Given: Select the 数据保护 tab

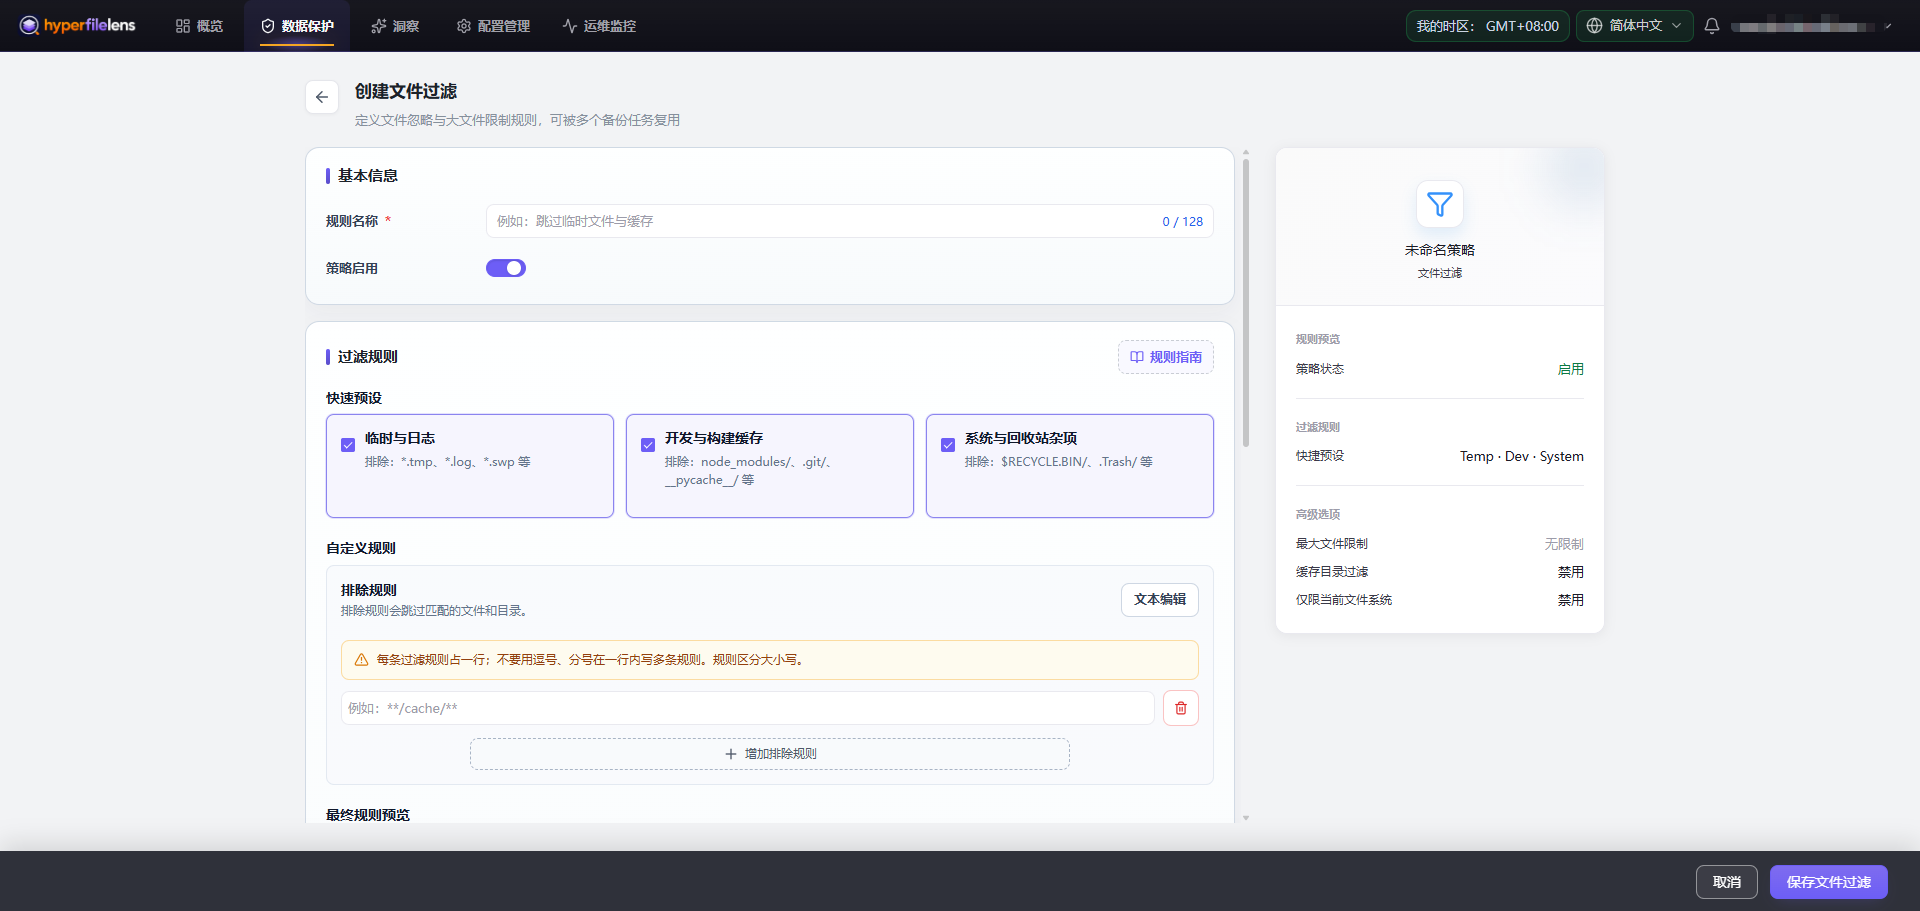Looking at the screenshot, I should point(297,26).
